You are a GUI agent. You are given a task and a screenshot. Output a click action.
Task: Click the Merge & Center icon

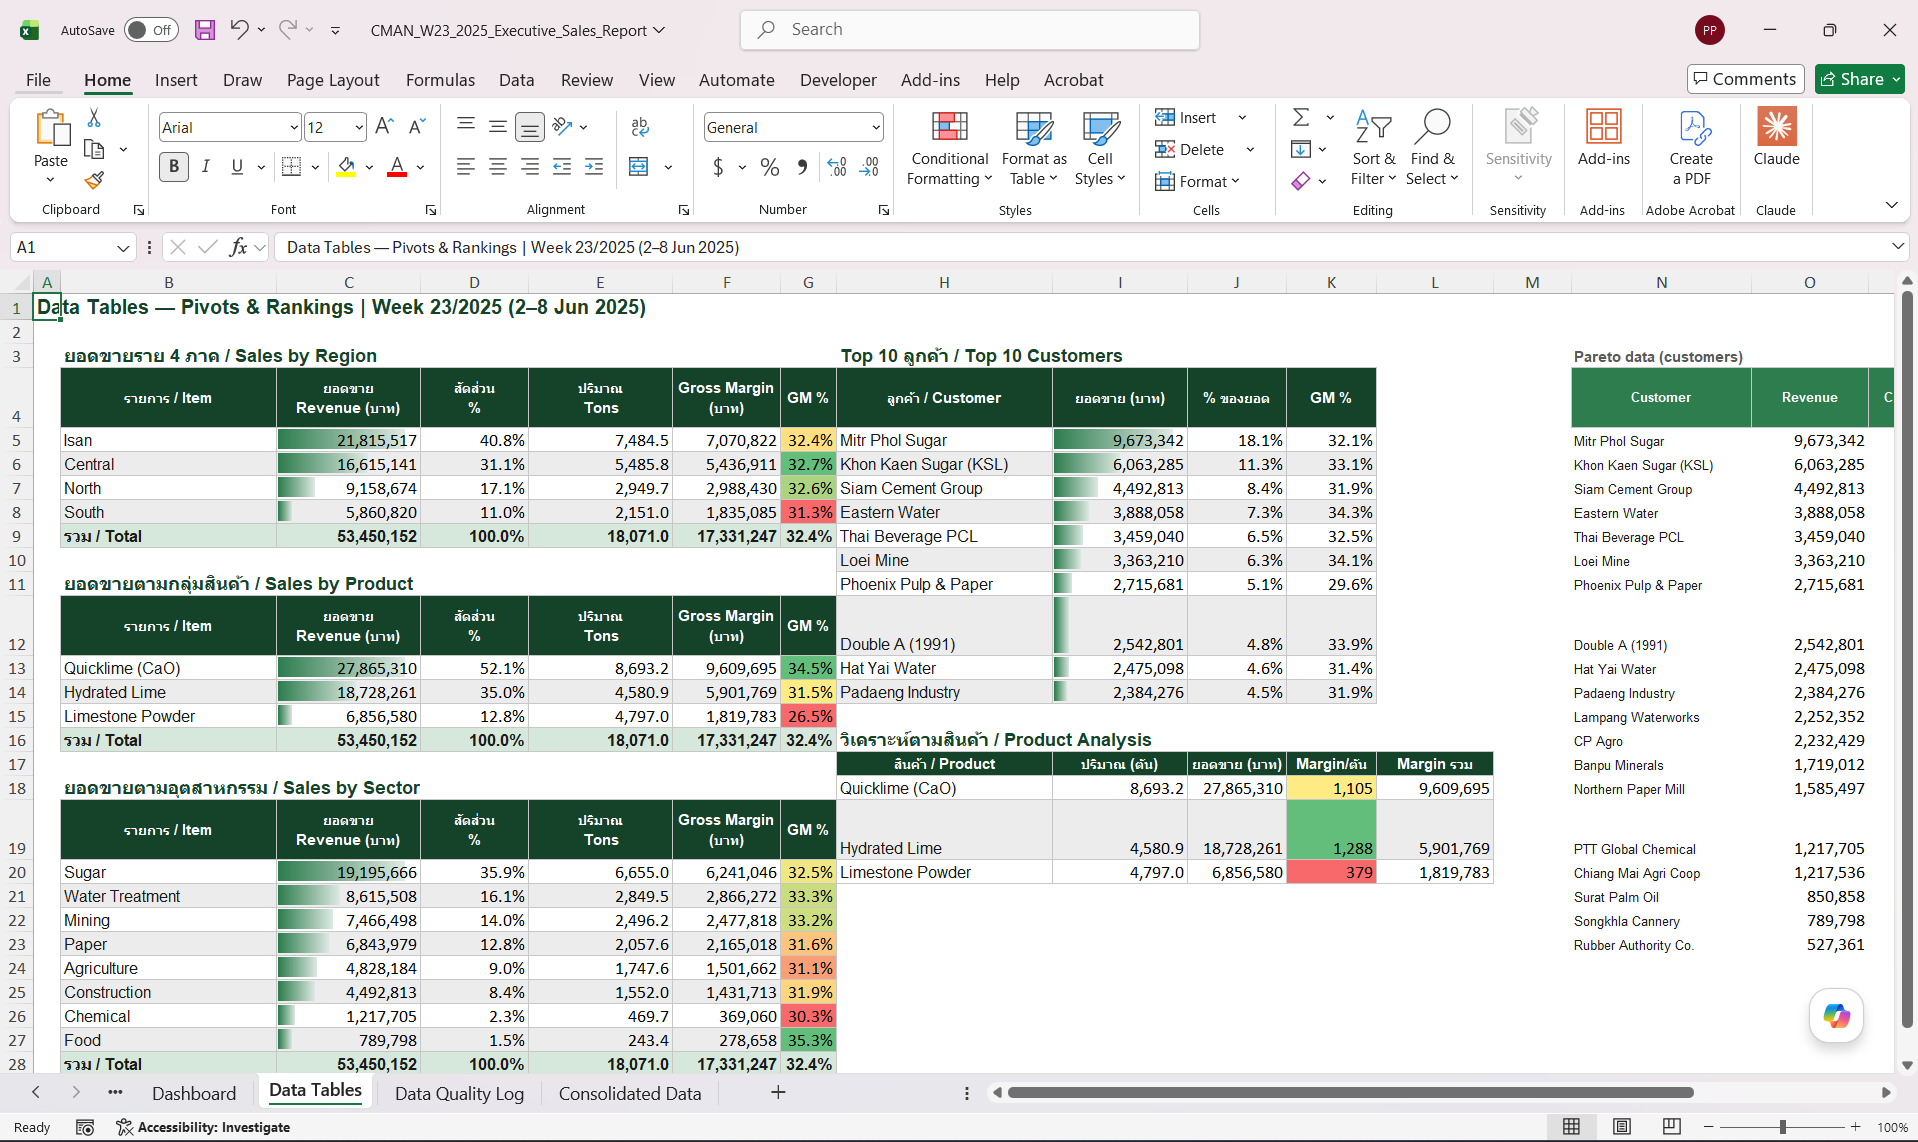(x=639, y=167)
